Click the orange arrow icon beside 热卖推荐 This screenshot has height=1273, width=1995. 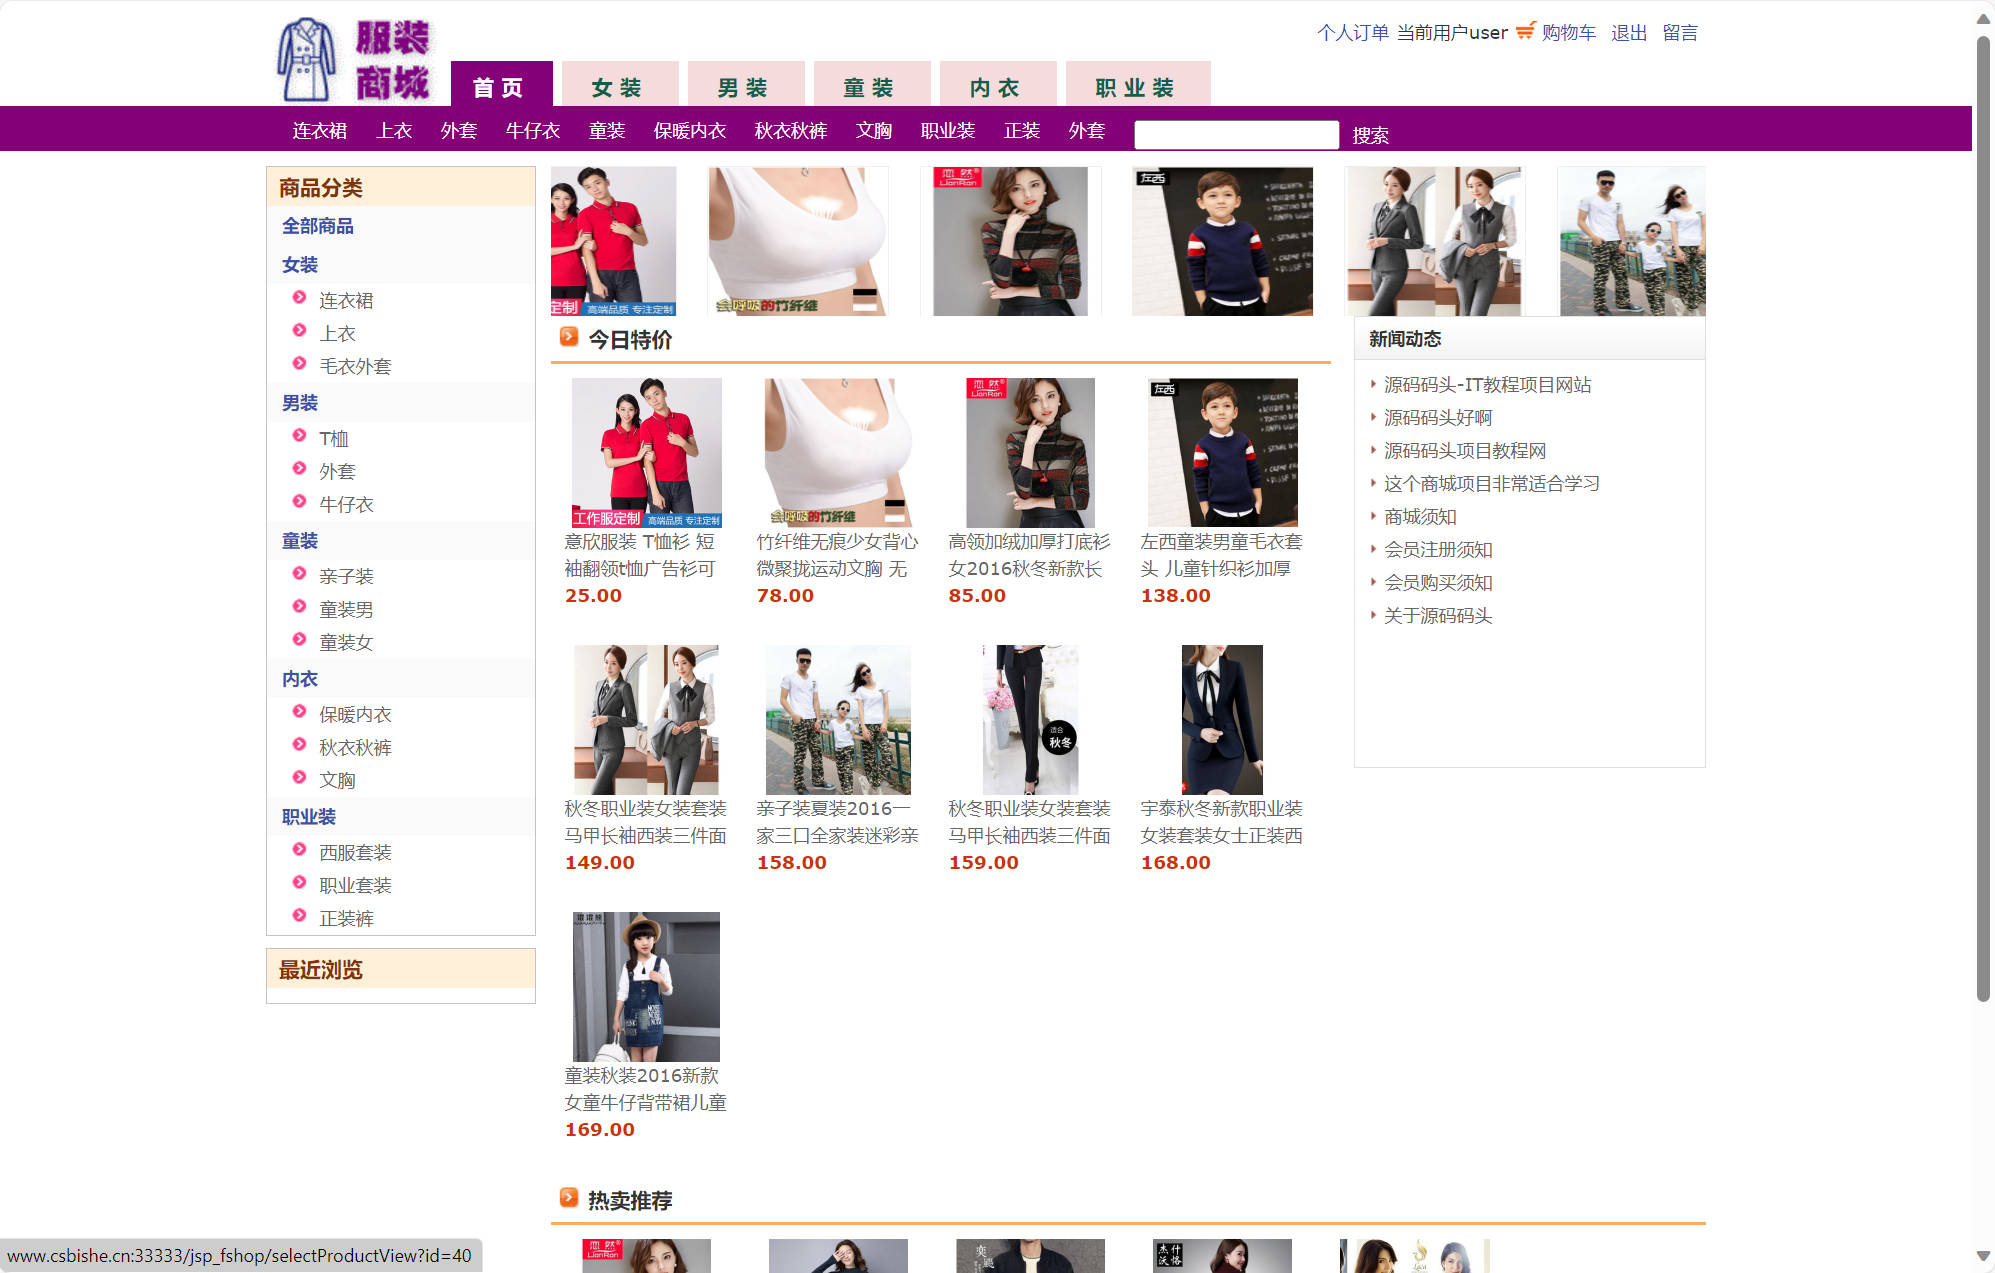571,1197
